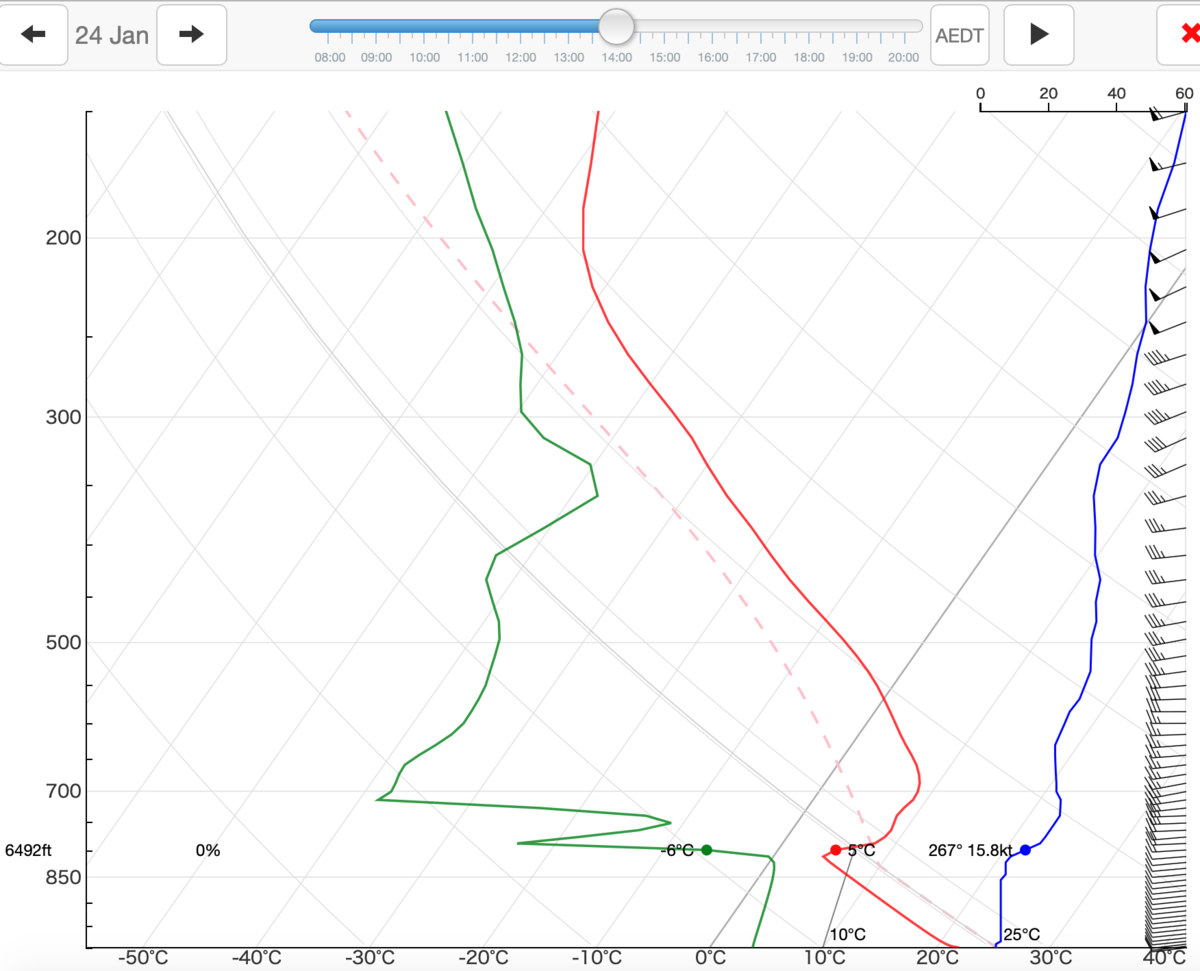The image size is (1200, 971).
Task: Click the 10°C axis label
Action: (x=824, y=958)
